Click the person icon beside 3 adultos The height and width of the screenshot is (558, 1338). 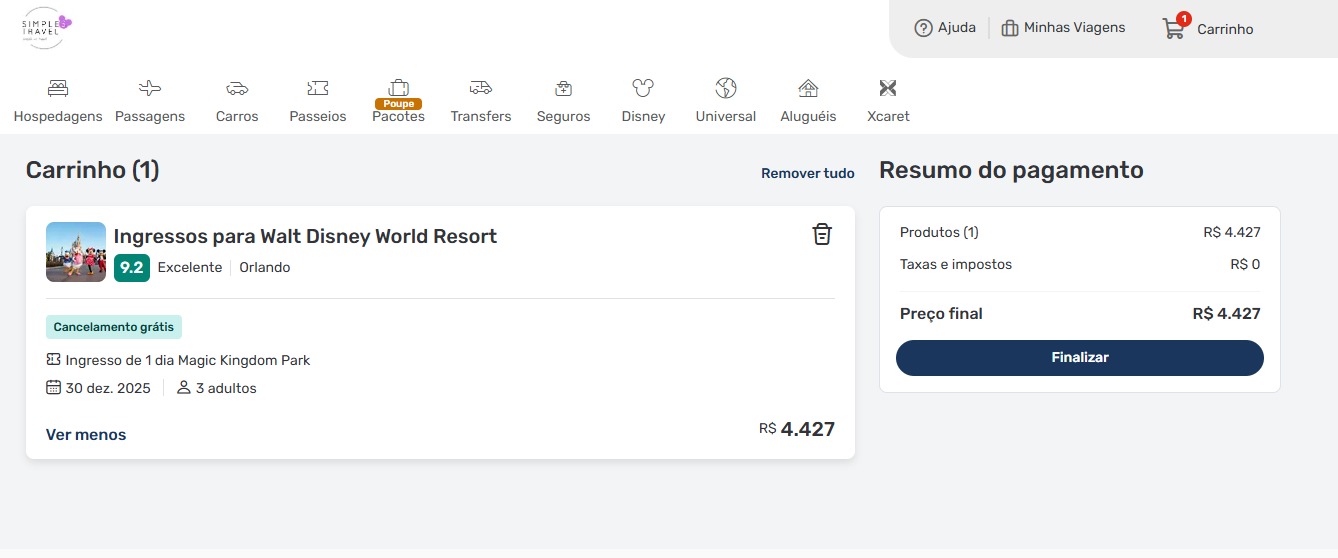[183, 388]
